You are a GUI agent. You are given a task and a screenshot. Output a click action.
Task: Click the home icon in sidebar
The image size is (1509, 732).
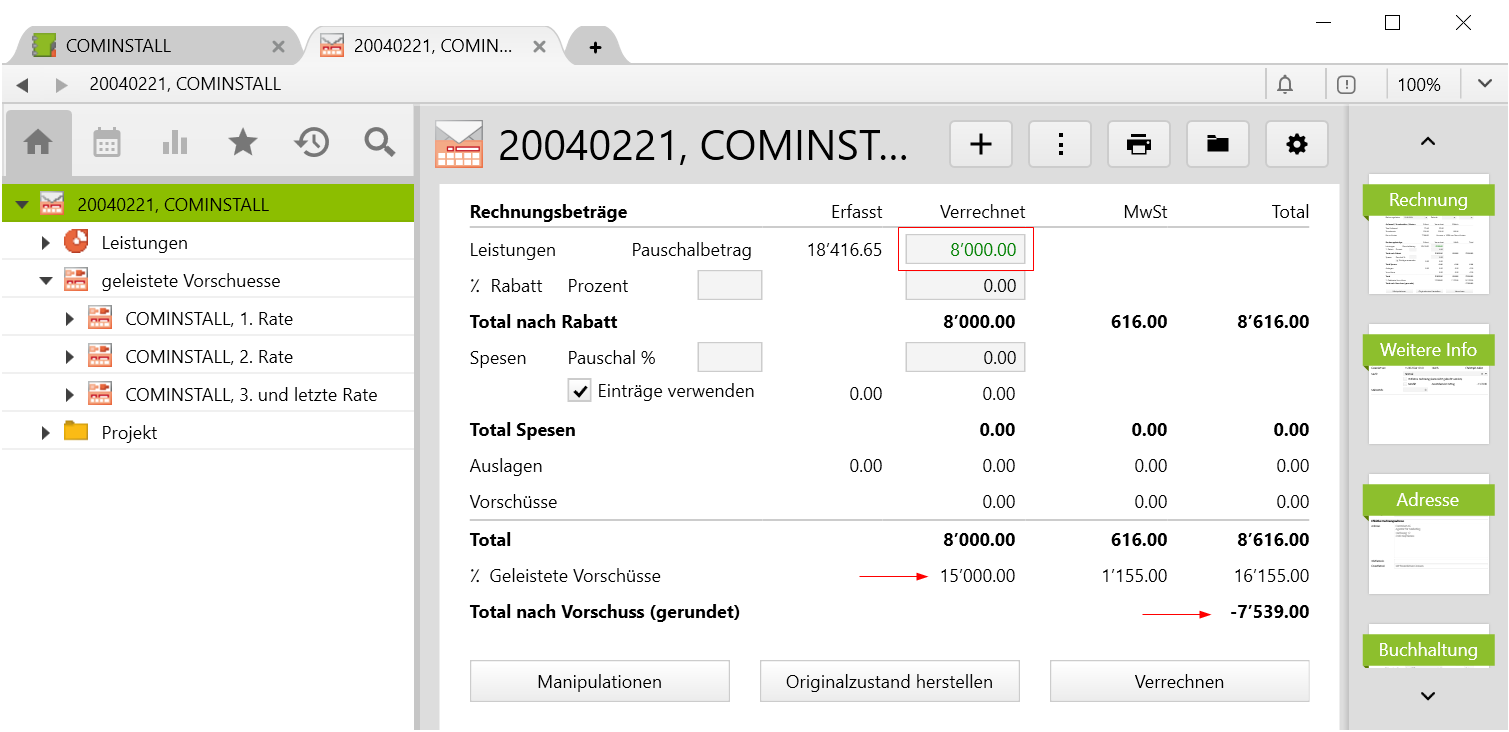[x=38, y=143]
